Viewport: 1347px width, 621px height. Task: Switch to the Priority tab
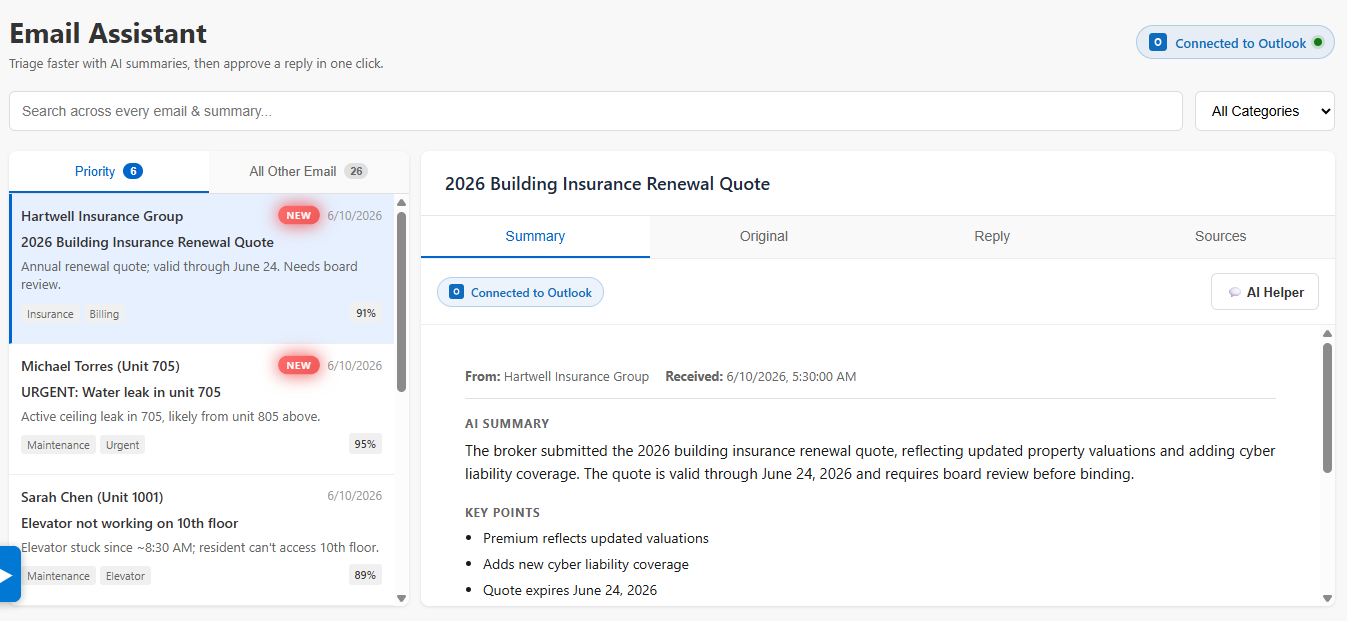click(109, 171)
